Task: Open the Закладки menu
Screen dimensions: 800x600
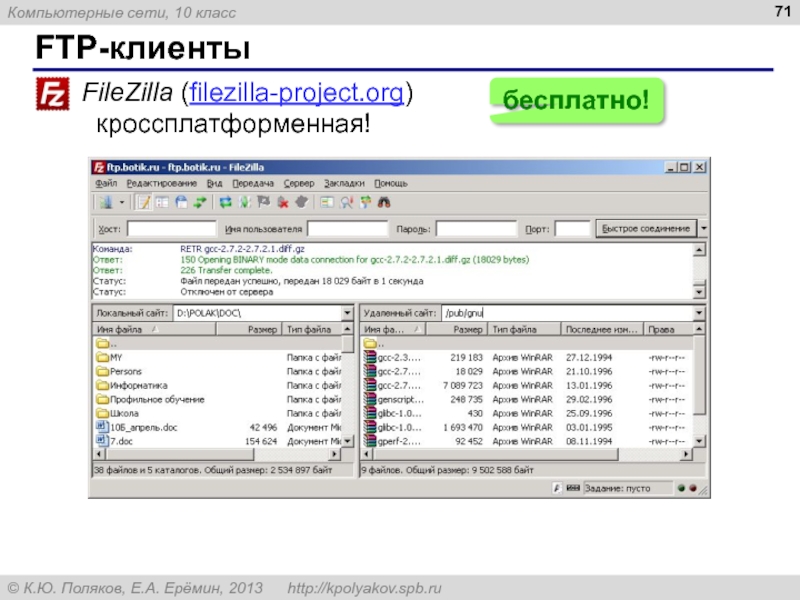Action: point(344,183)
